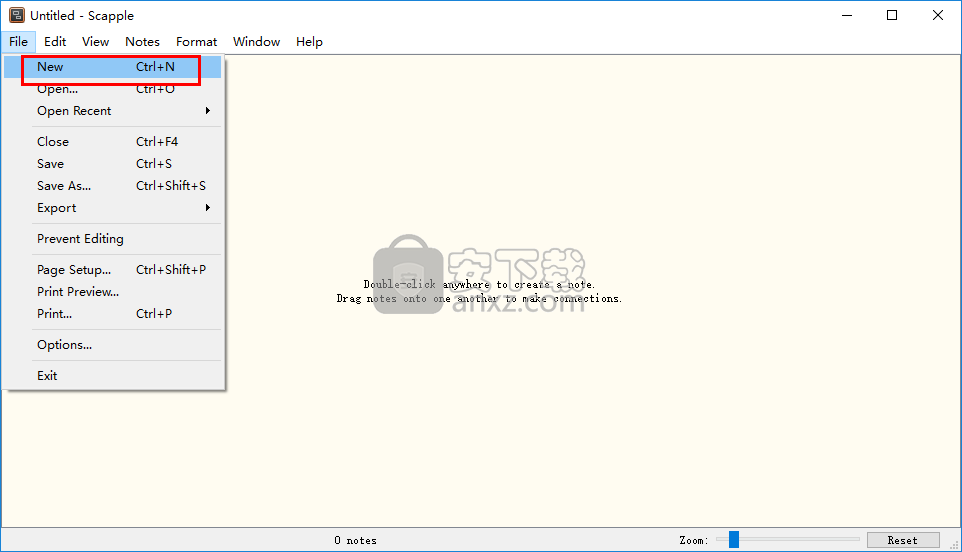
Task: Choose Open... from the File menu
Action: click(x=112, y=89)
